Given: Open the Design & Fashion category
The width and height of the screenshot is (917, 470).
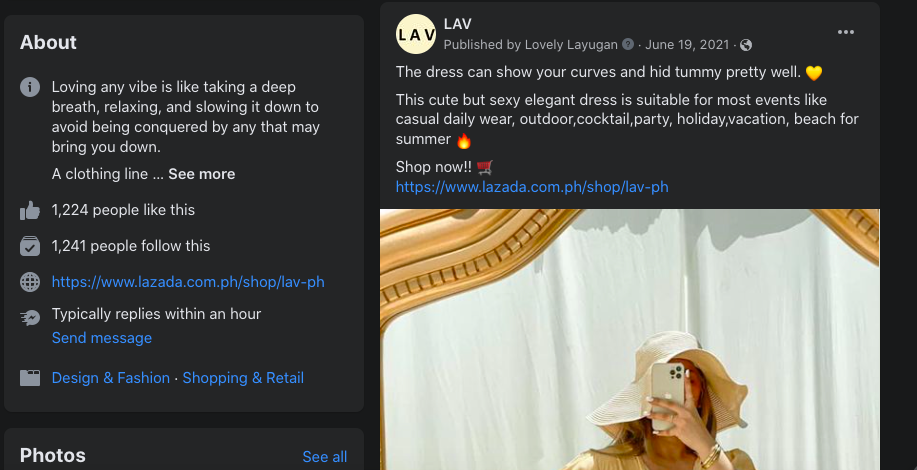Looking at the screenshot, I should coord(111,378).
